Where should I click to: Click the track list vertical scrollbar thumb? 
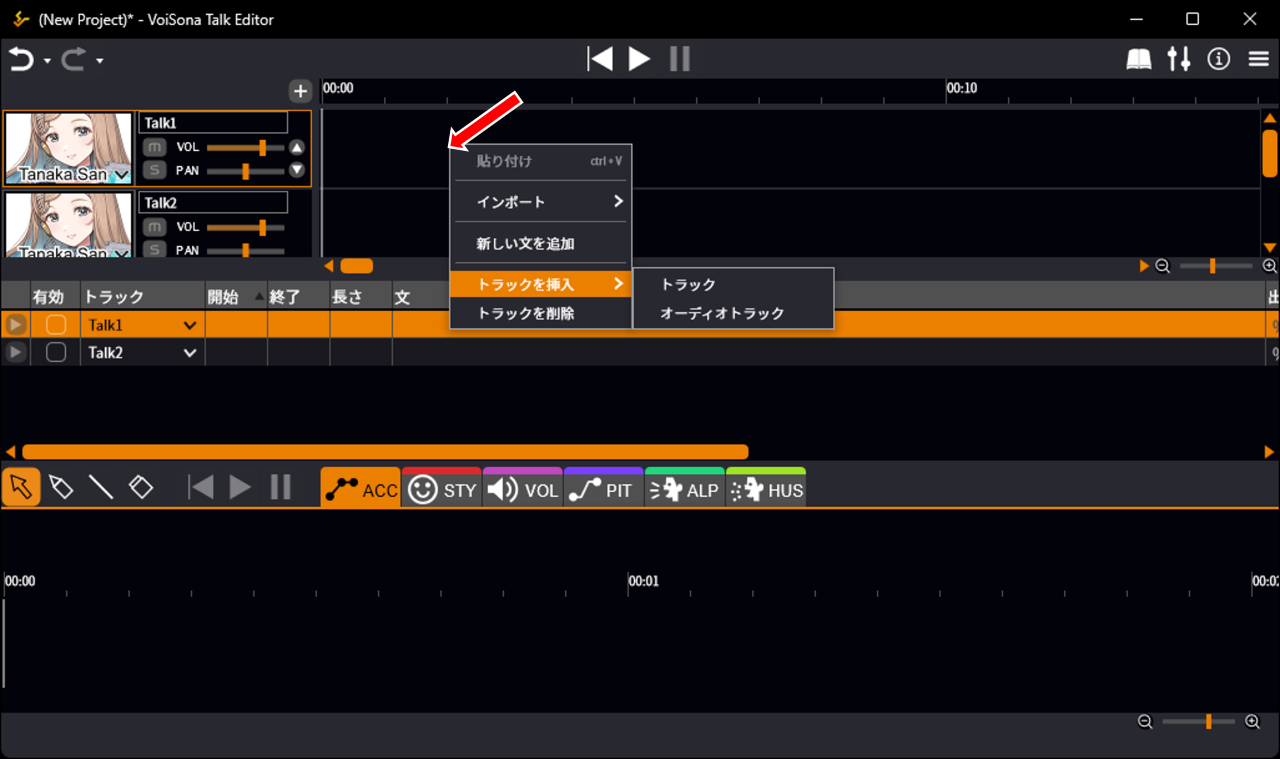pos(1270,153)
